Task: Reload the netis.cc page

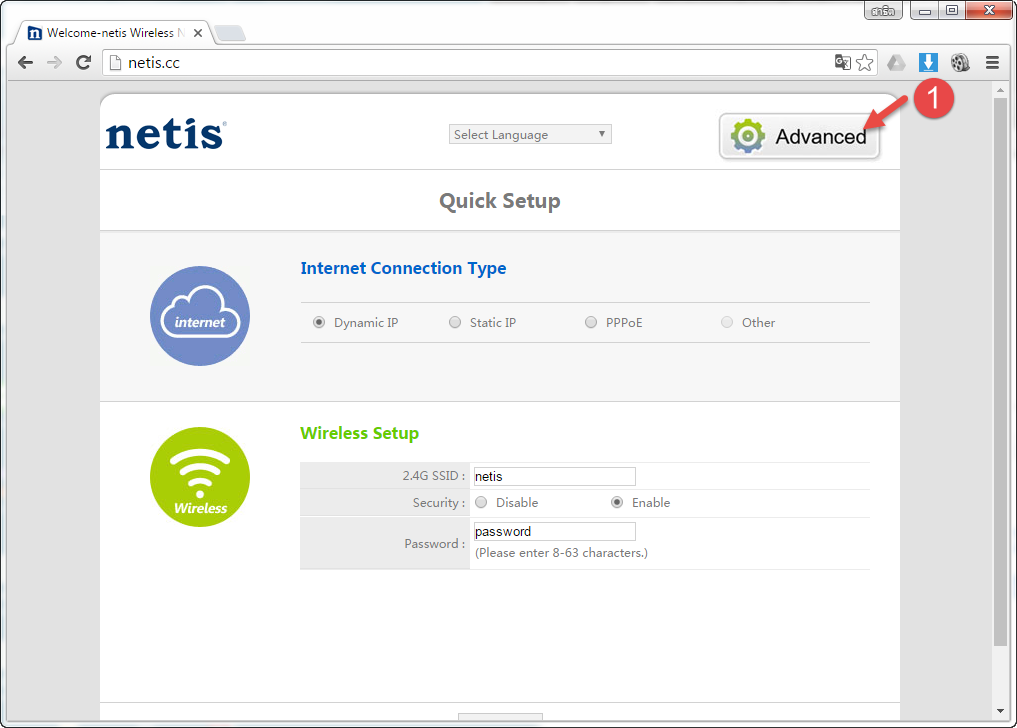Action: [83, 62]
